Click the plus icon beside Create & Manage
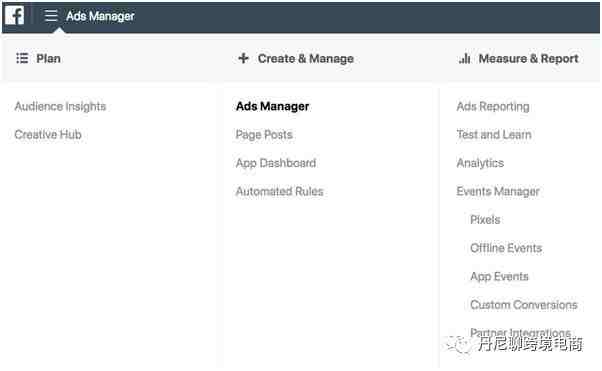 click(x=243, y=58)
